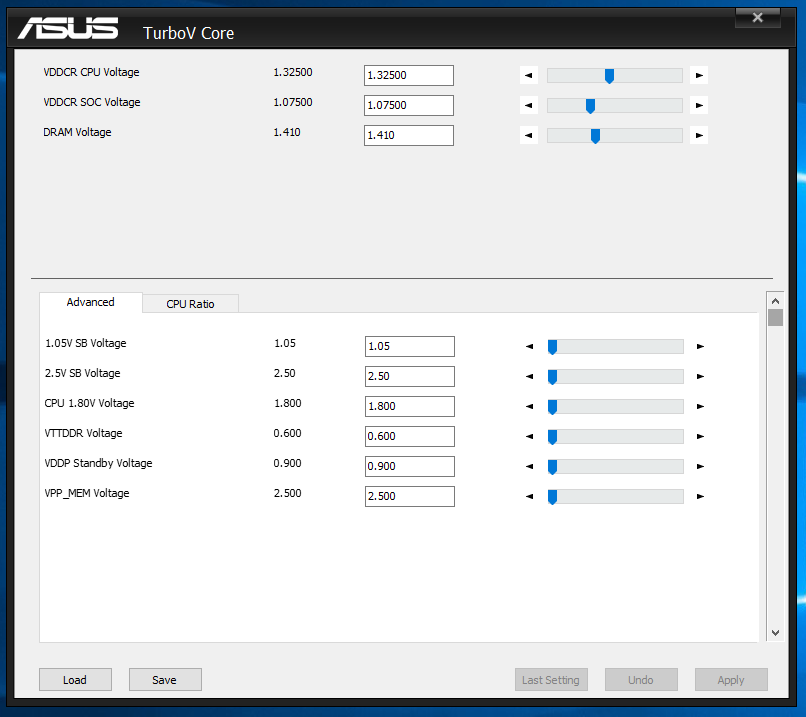The image size is (806, 717).
Task: Click the VTTDDR Voltage slider
Action: coord(616,436)
